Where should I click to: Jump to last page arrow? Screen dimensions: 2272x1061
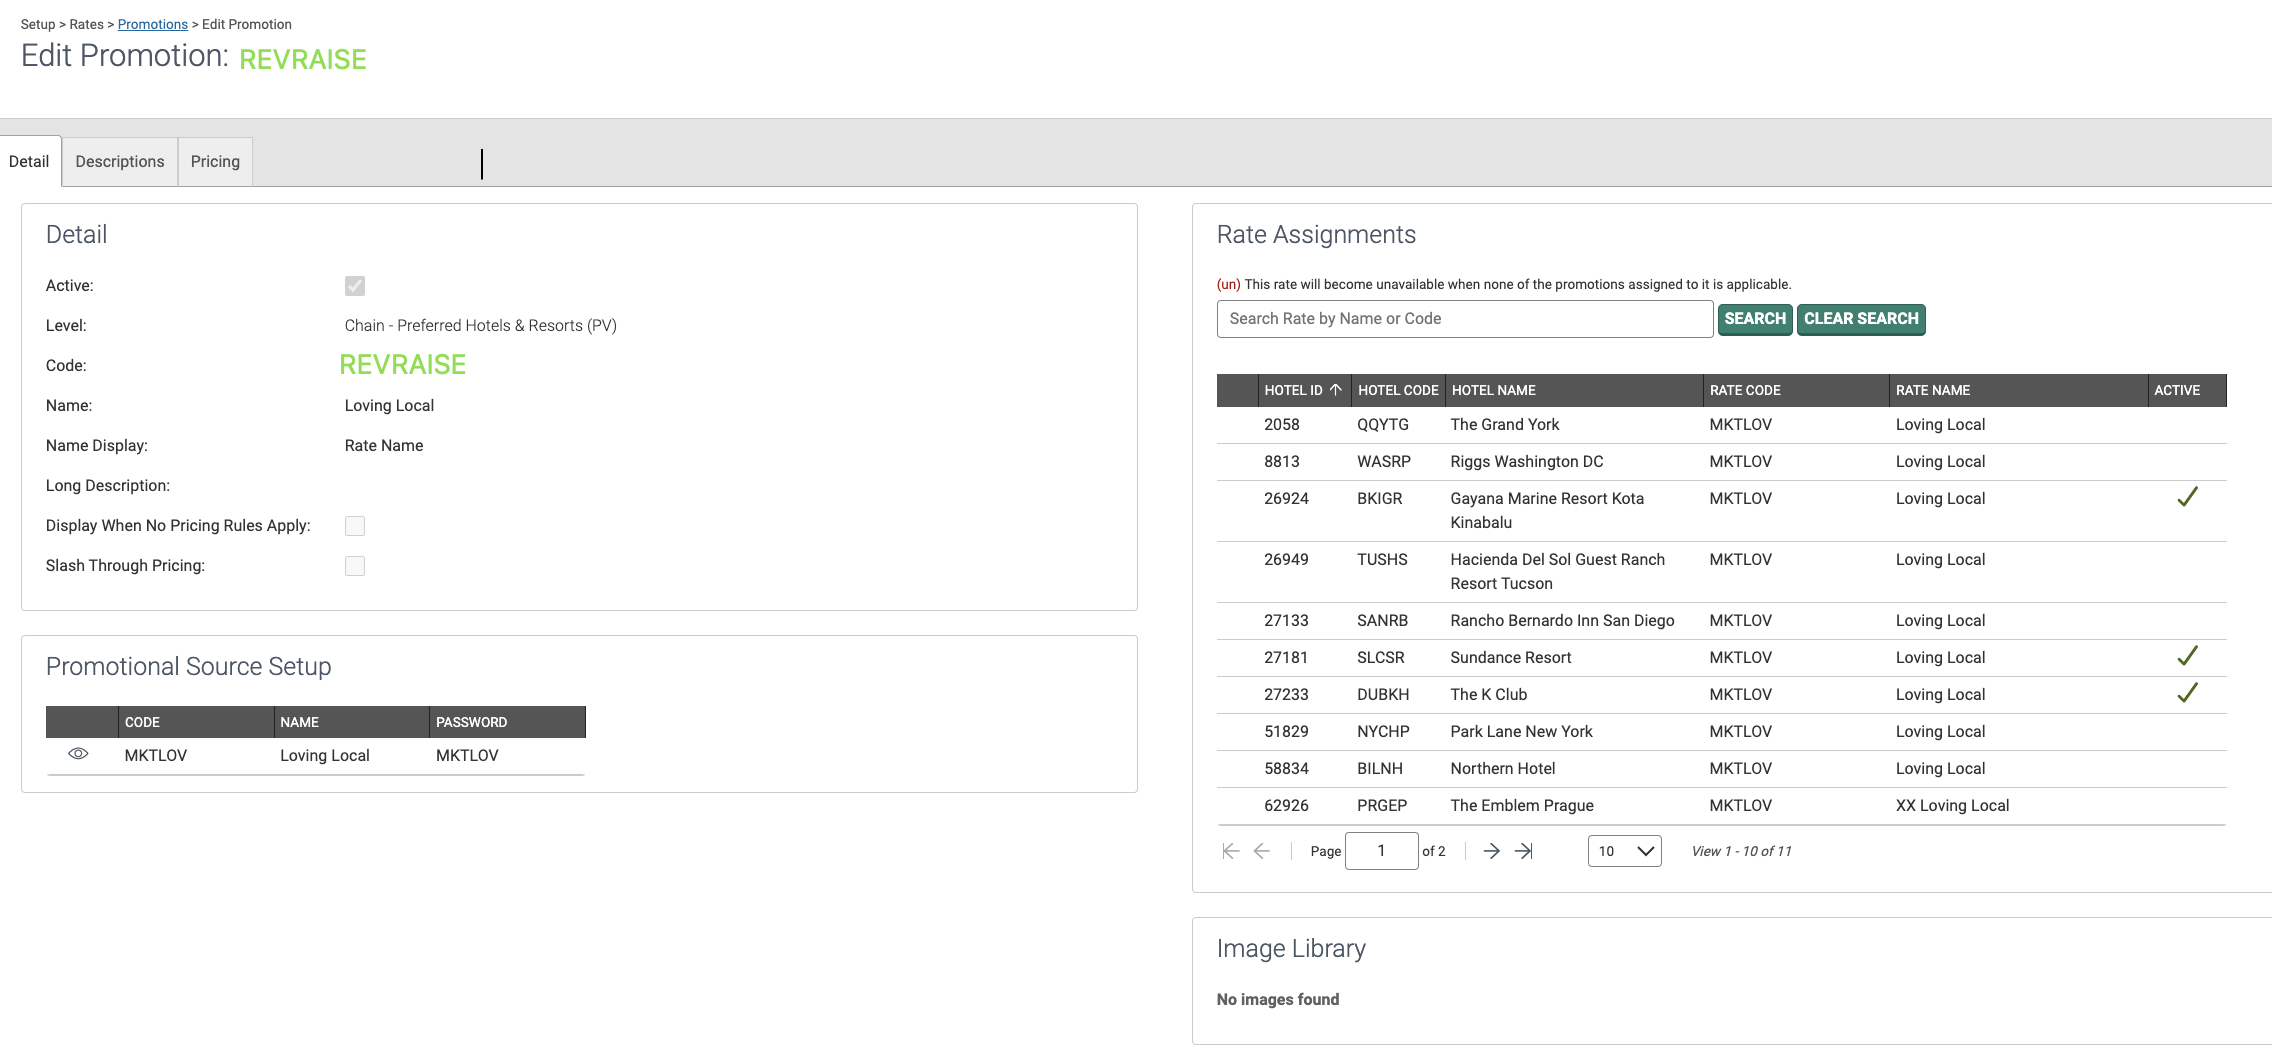click(1524, 851)
